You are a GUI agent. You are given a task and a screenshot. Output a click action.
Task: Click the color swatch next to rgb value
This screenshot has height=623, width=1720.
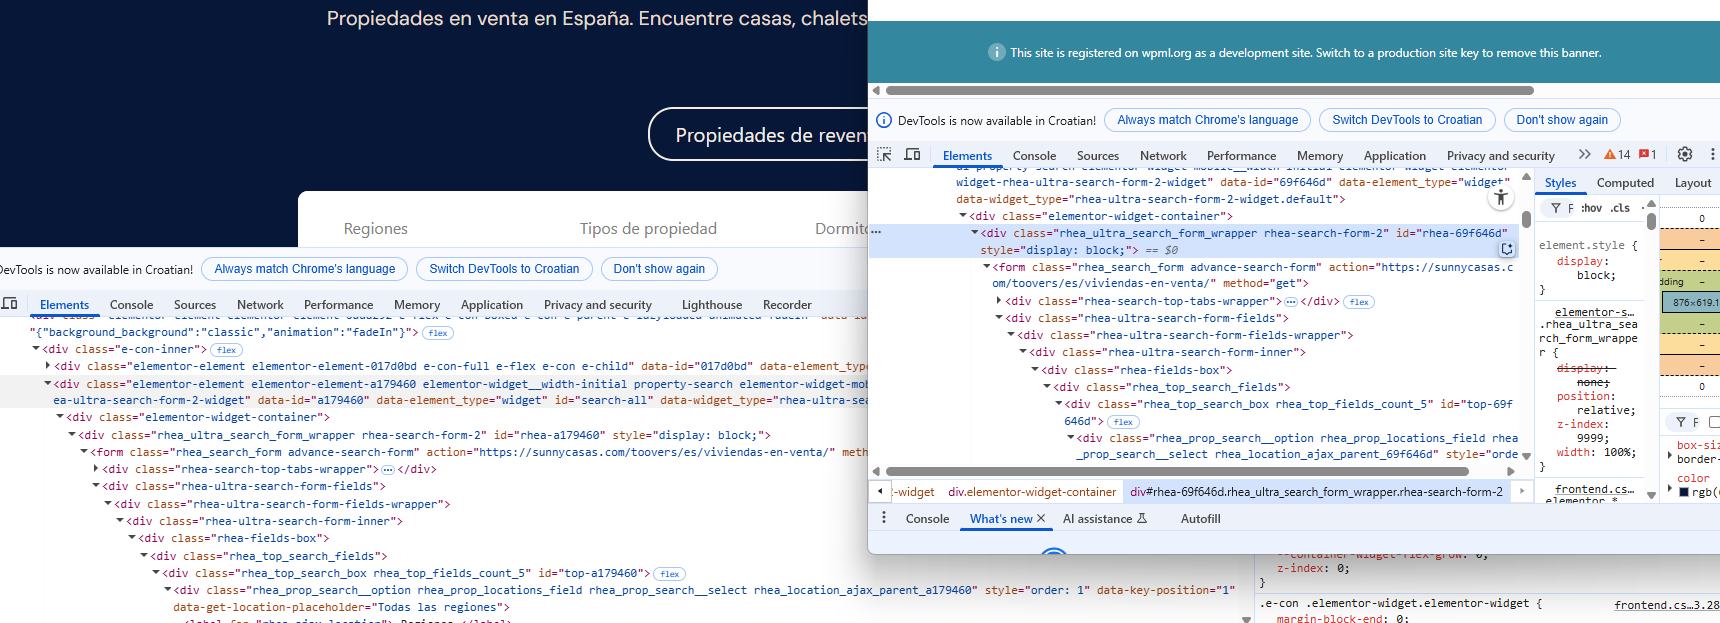pyautogui.click(x=1684, y=492)
